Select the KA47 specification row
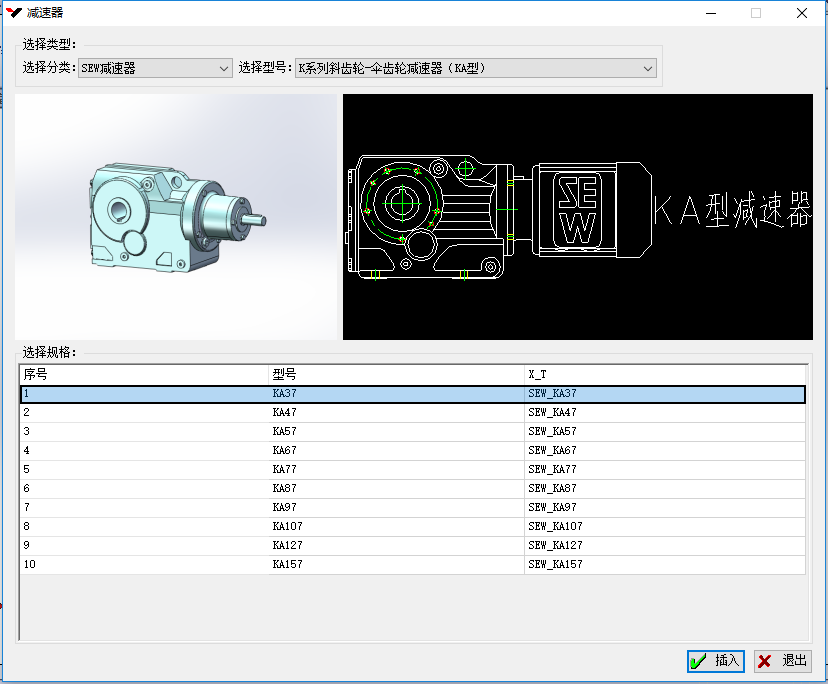Screen dimensions: 828x684 285,413
